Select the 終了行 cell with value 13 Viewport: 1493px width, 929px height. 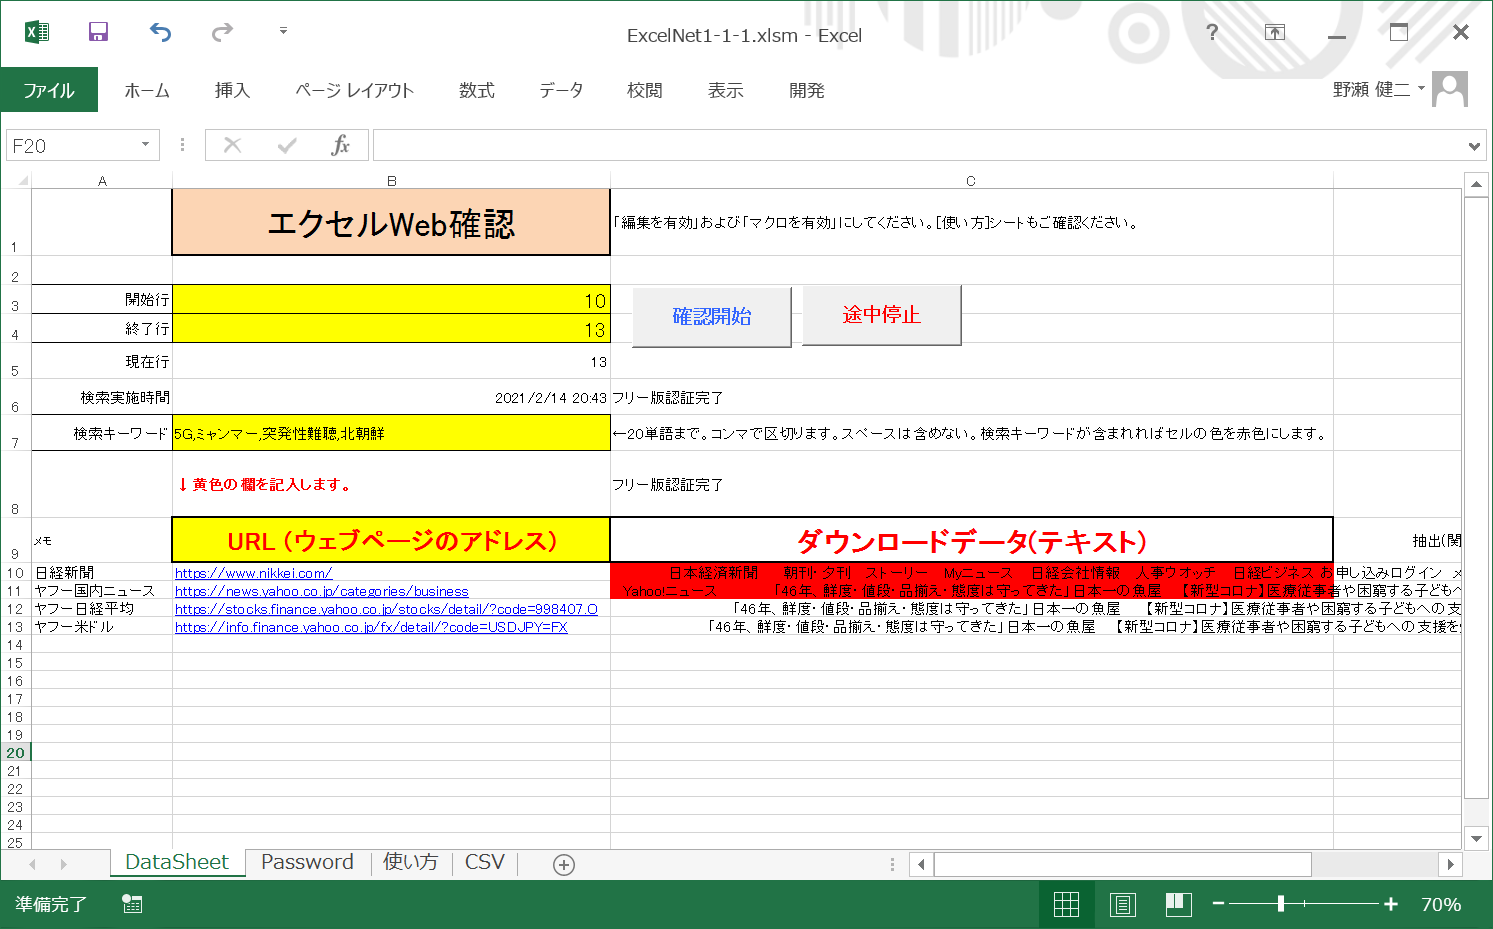391,329
